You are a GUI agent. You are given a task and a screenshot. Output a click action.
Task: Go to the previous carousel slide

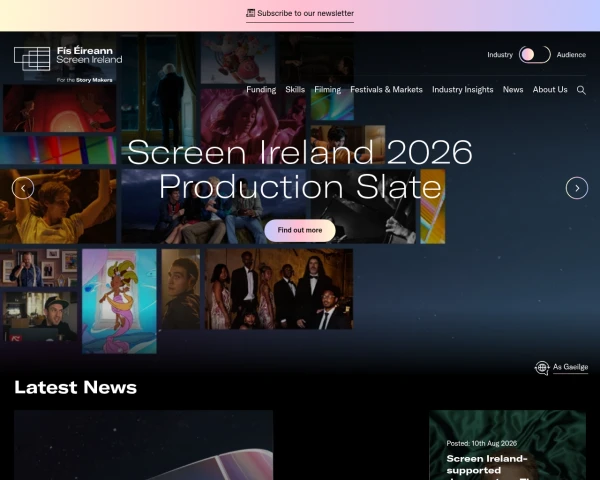pos(23,188)
